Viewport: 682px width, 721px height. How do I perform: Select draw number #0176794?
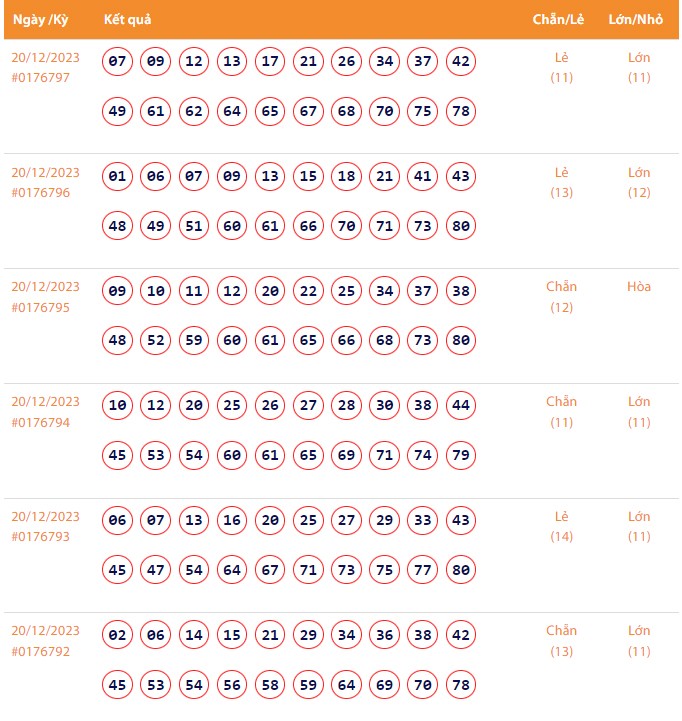[41, 423]
